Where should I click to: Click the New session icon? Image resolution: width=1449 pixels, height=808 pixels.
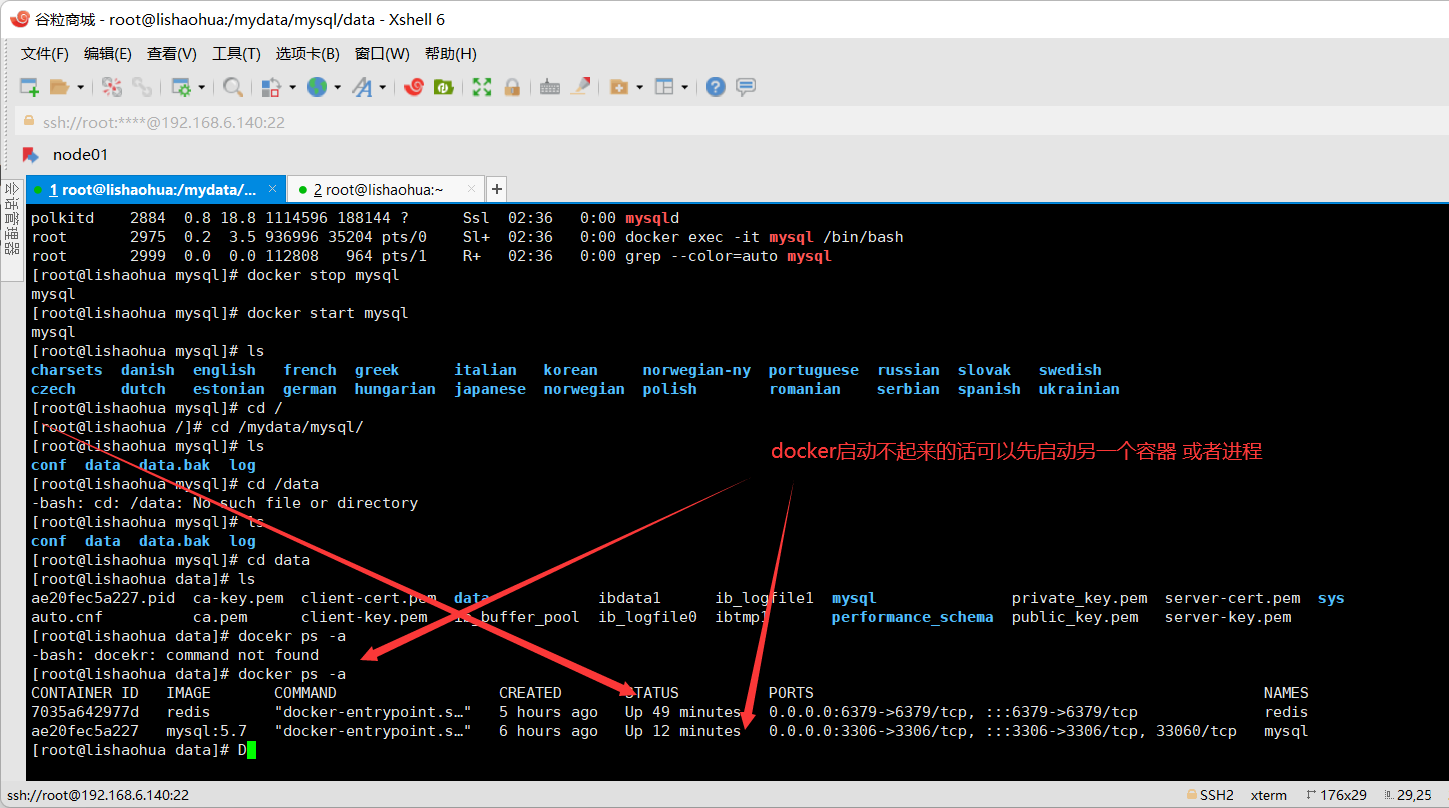[x=29, y=87]
